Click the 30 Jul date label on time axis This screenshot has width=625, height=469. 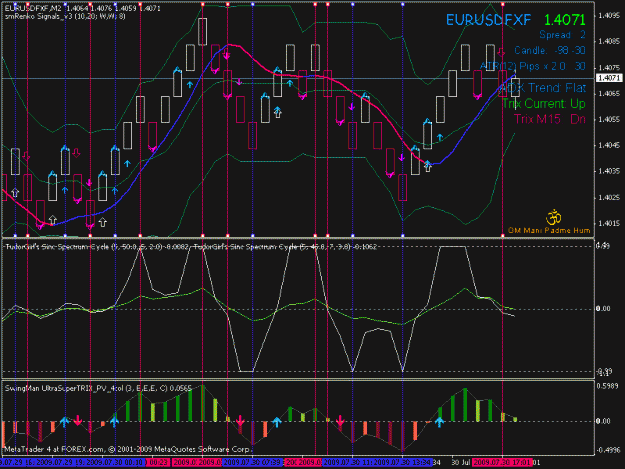[x=460, y=462]
